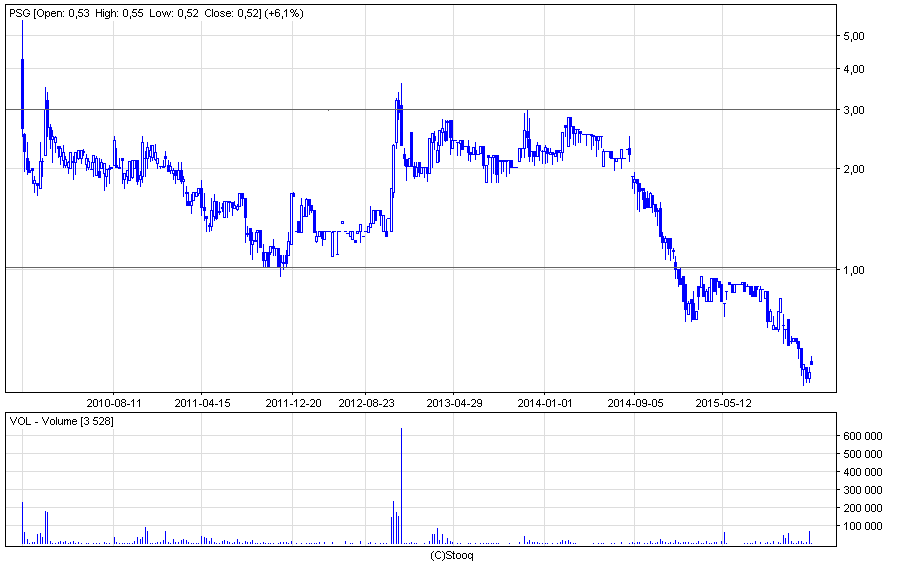Click the 500 000 volume axis label

[x=862, y=454]
